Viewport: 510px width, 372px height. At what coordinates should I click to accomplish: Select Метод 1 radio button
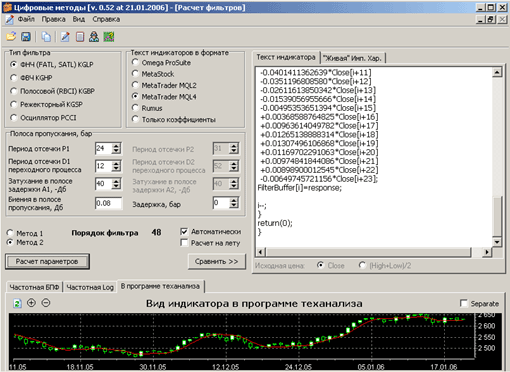25,233
